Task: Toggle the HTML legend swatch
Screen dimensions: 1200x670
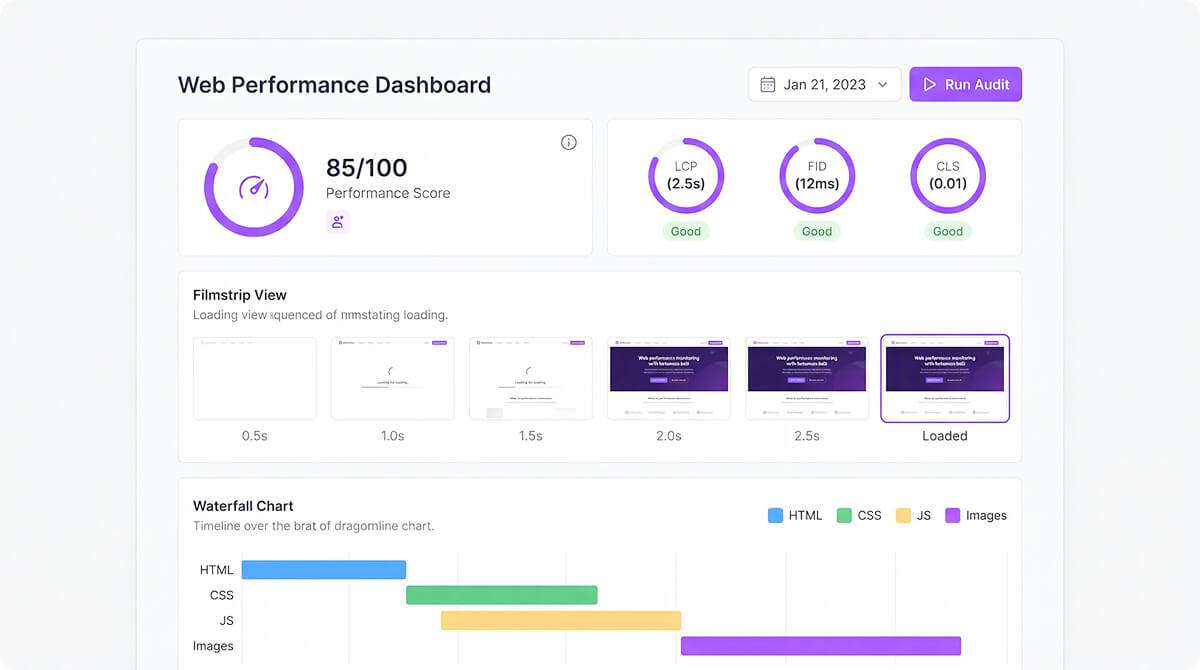Action: click(x=775, y=516)
